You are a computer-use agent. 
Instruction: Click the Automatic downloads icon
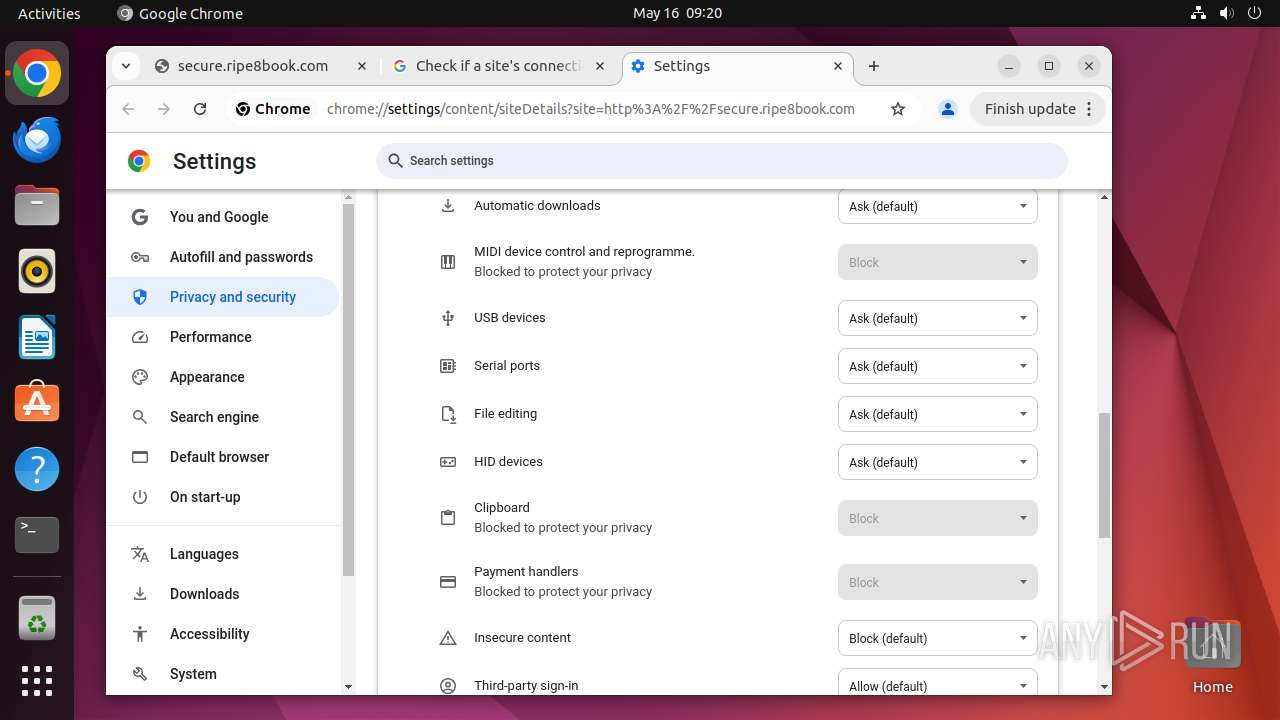tap(448, 206)
